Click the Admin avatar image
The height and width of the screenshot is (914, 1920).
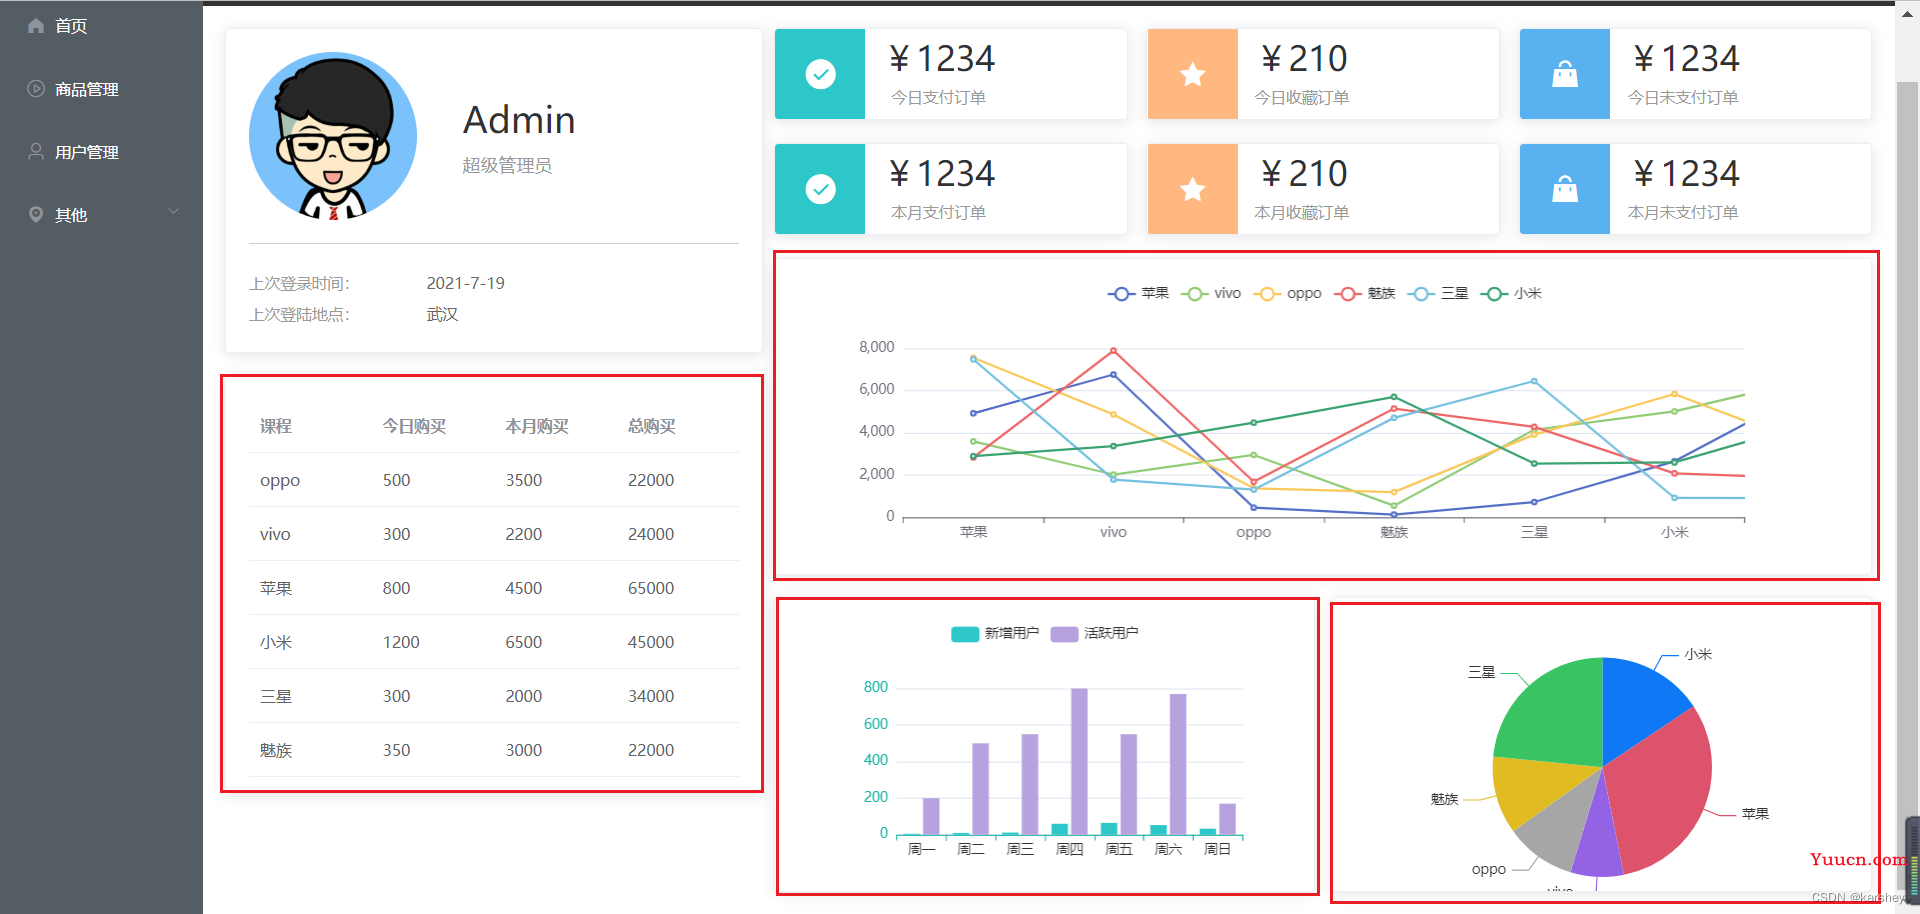point(333,136)
